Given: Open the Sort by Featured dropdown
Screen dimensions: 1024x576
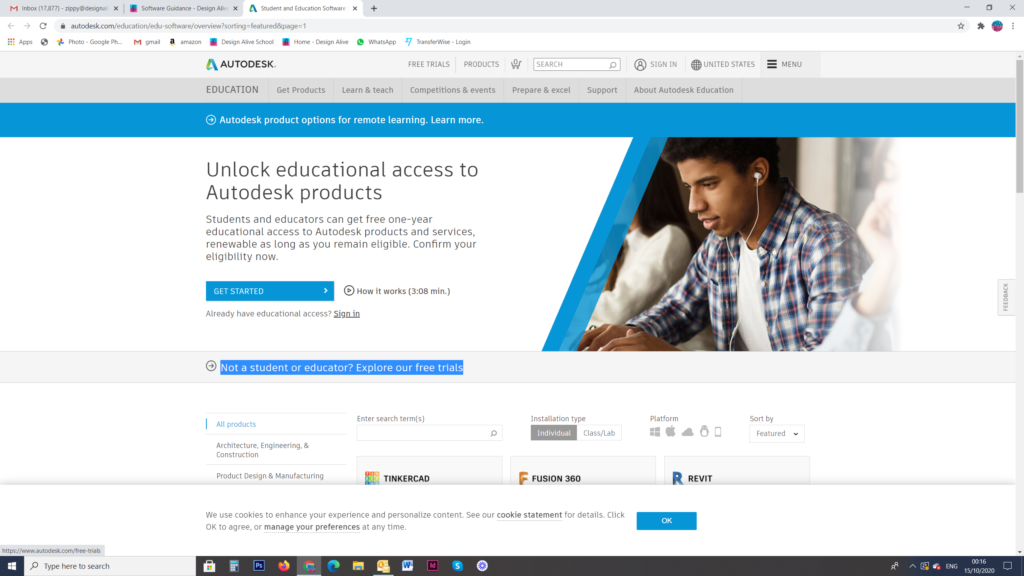Looking at the screenshot, I should tap(776, 434).
